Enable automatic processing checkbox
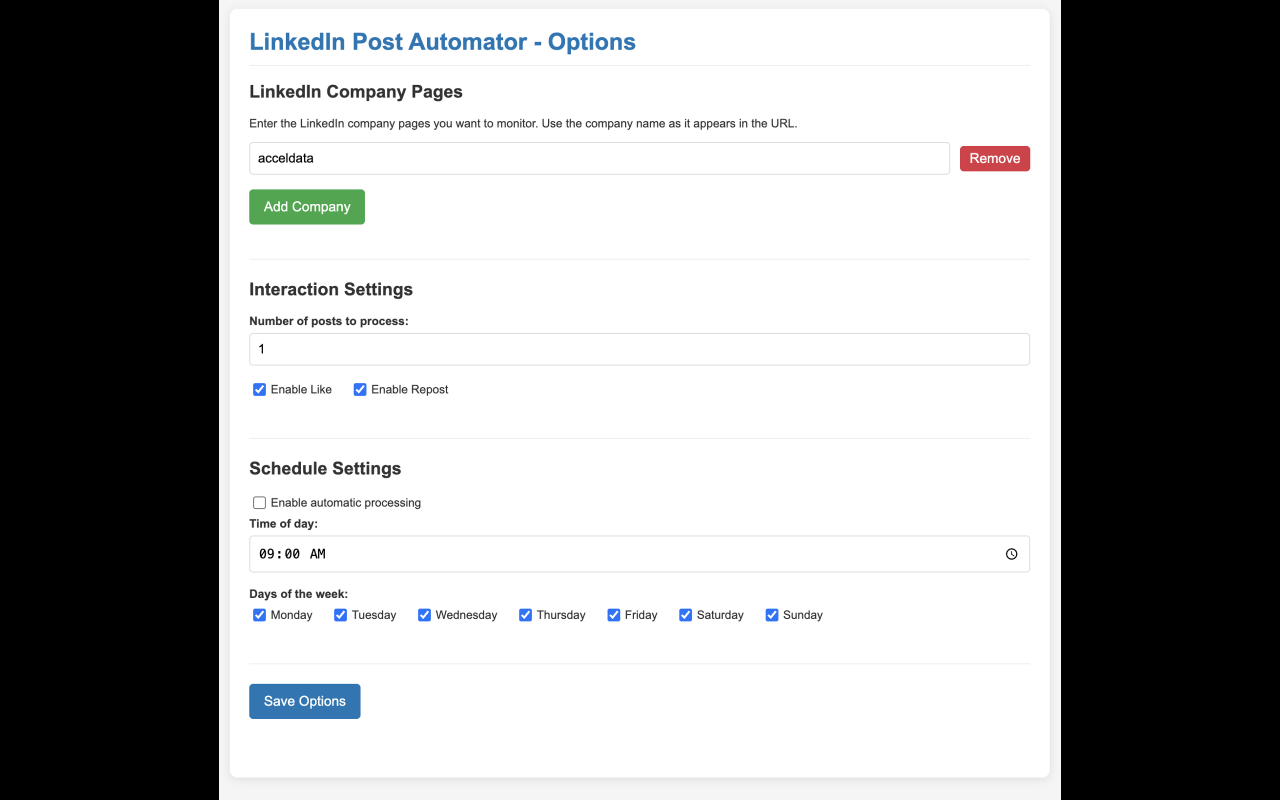1280x800 pixels. [260, 503]
